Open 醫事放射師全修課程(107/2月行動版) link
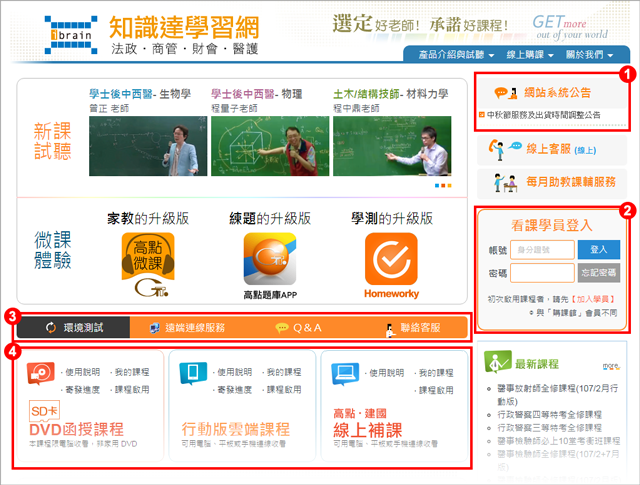Screen dimensions: 640x485 pyautogui.click(x=557, y=395)
